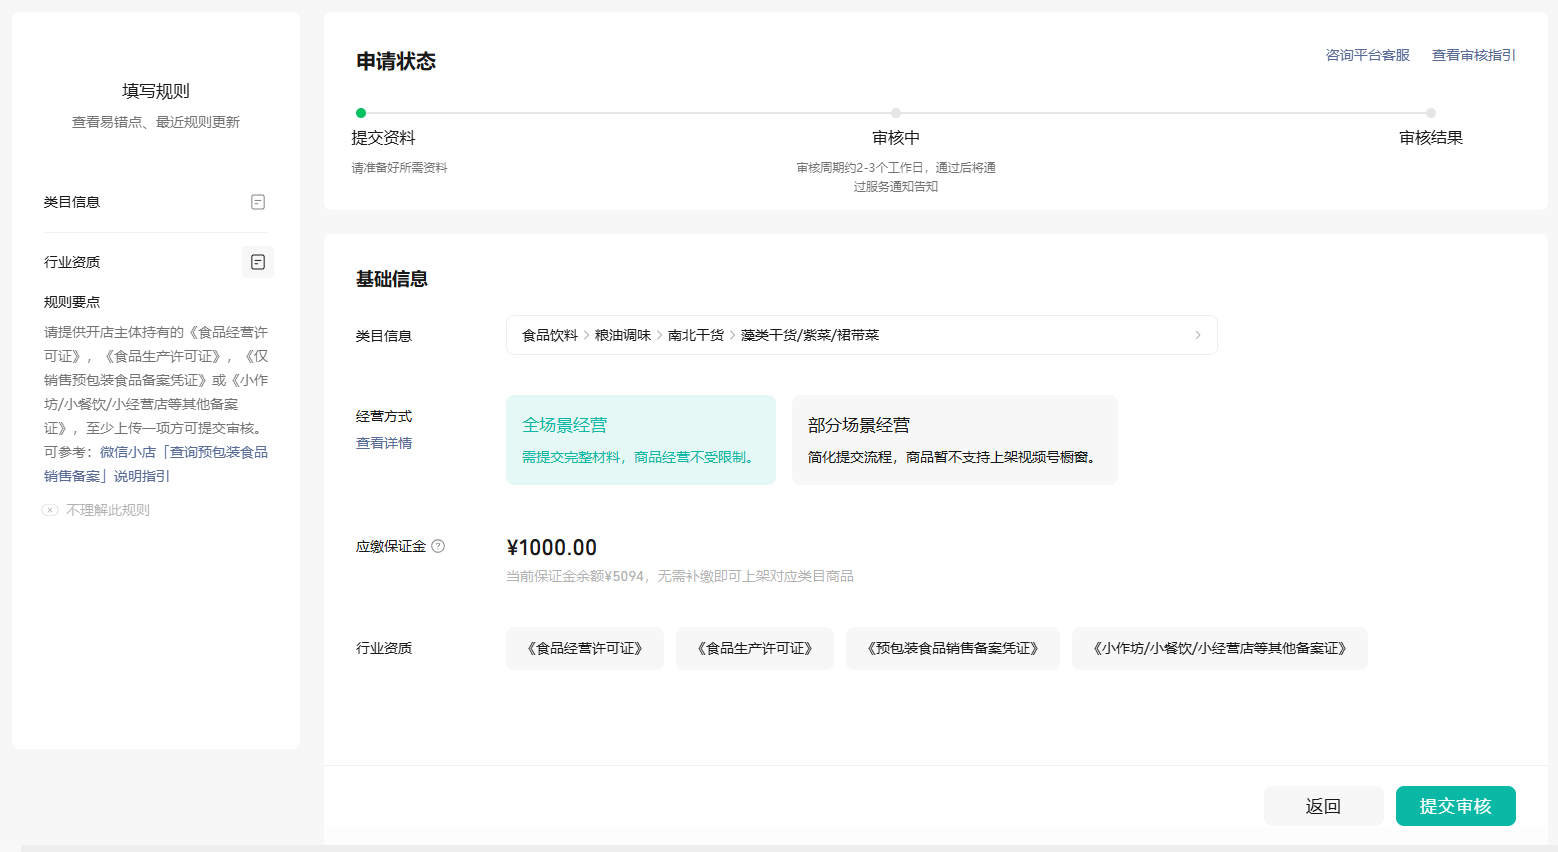The width and height of the screenshot is (1558, 852).
Task: Click the 审核中 progress step dot
Action: click(x=896, y=113)
